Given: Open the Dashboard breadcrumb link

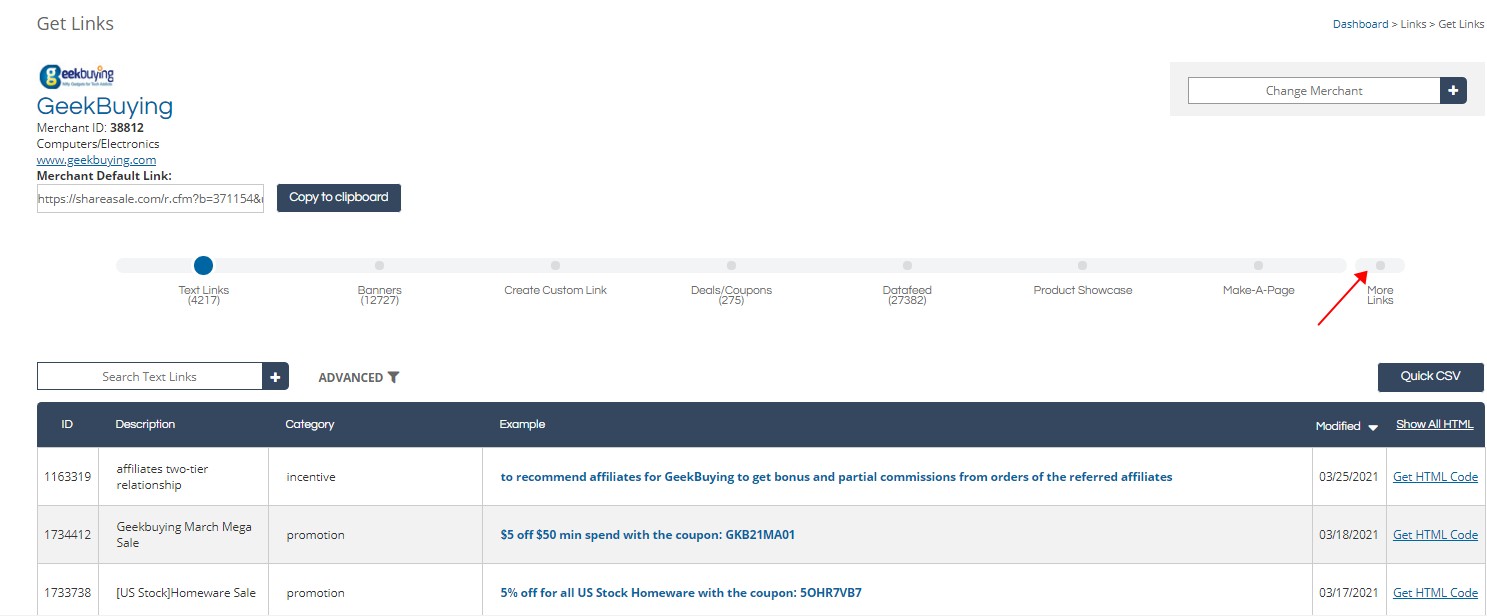Looking at the screenshot, I should click(1360, 24).
